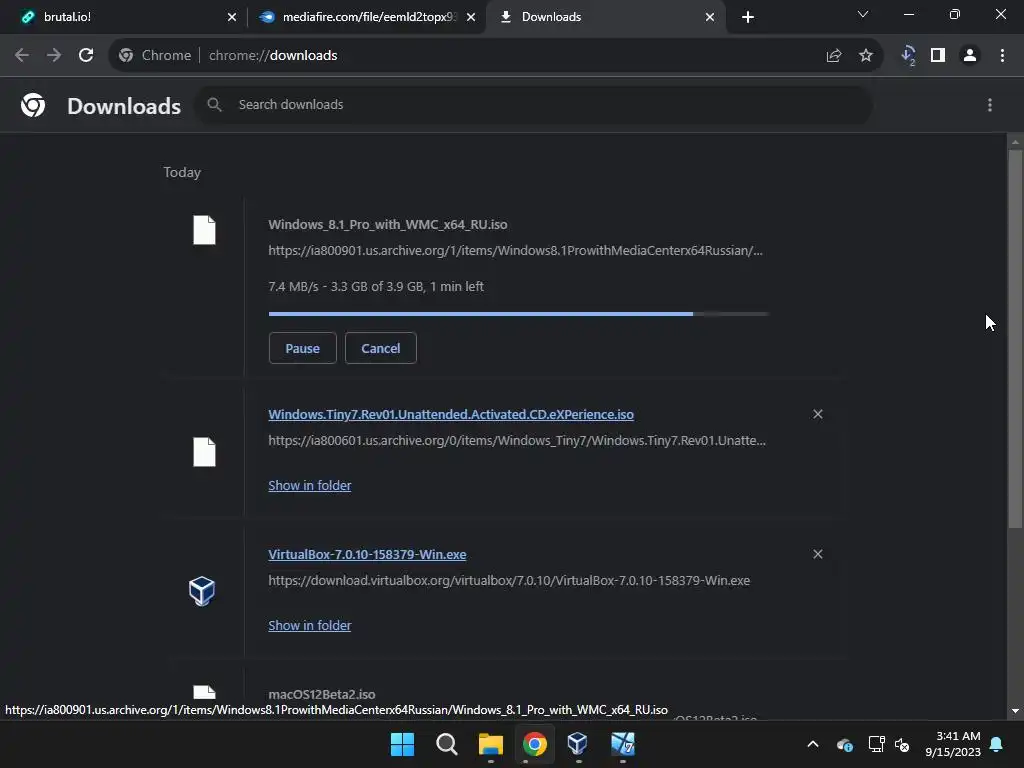Click the Chrome logo beside Downloads title
This screenshot has height=768, width=1024.
pos(33,105)
